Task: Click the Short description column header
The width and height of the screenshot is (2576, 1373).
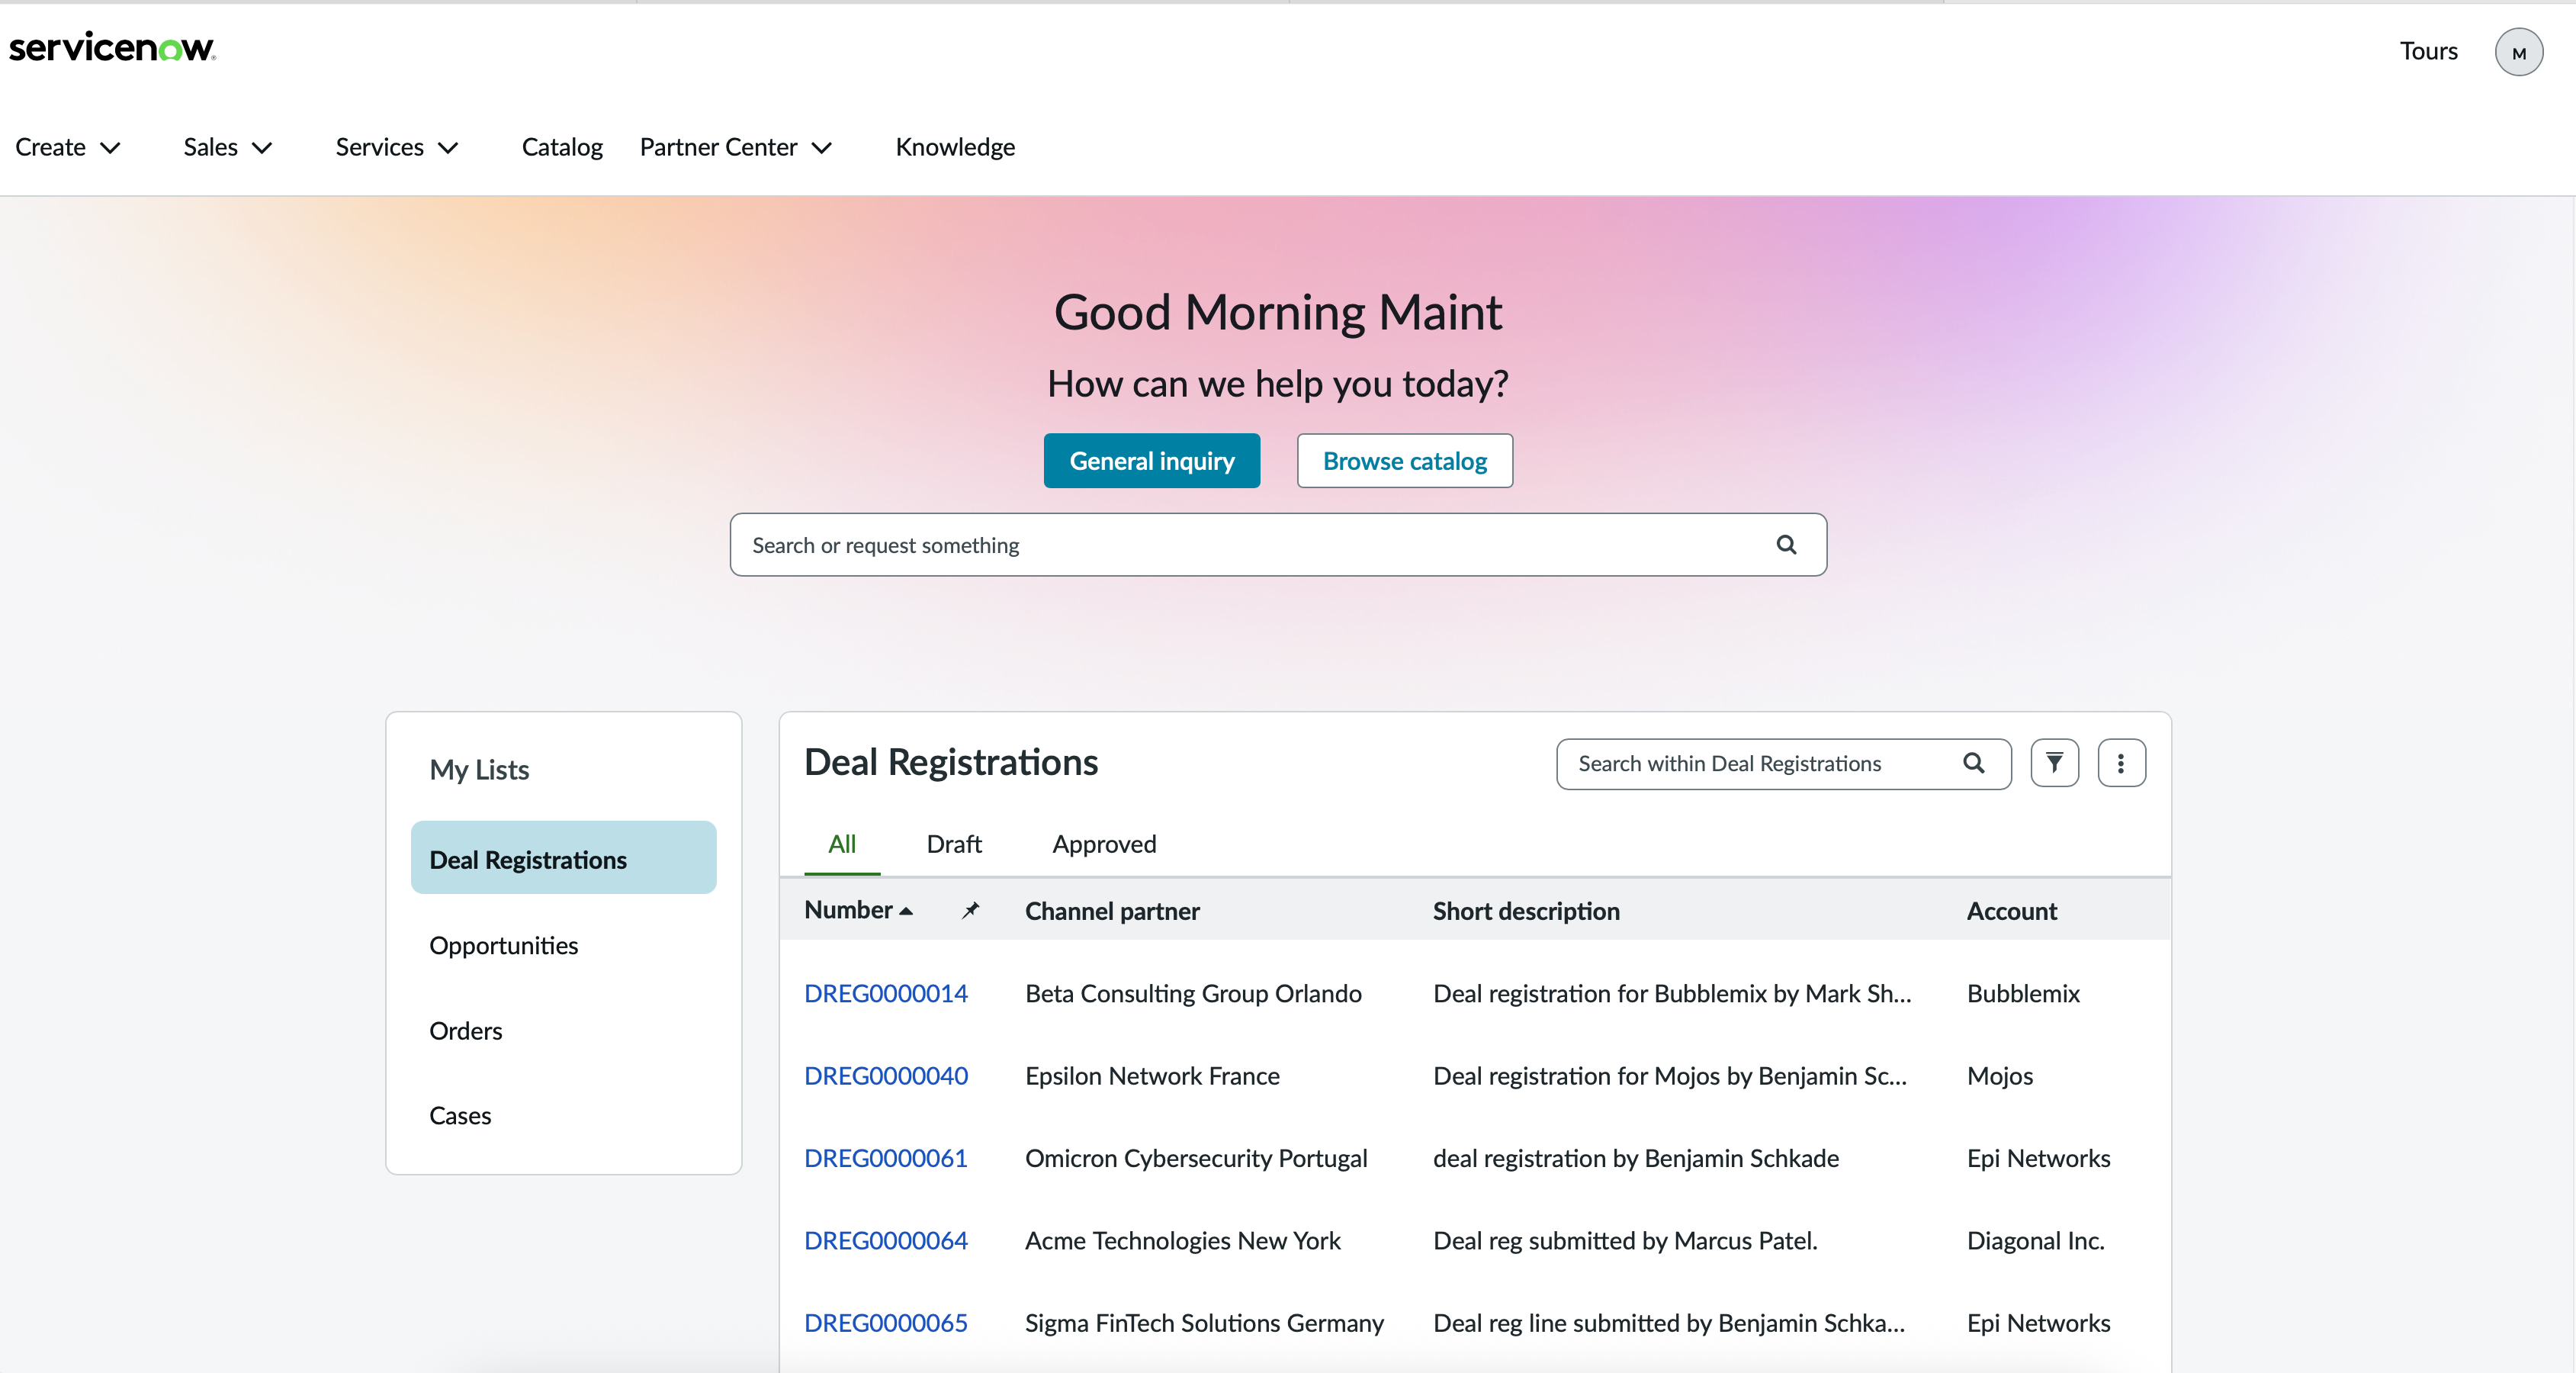Action: point(1526,911)
